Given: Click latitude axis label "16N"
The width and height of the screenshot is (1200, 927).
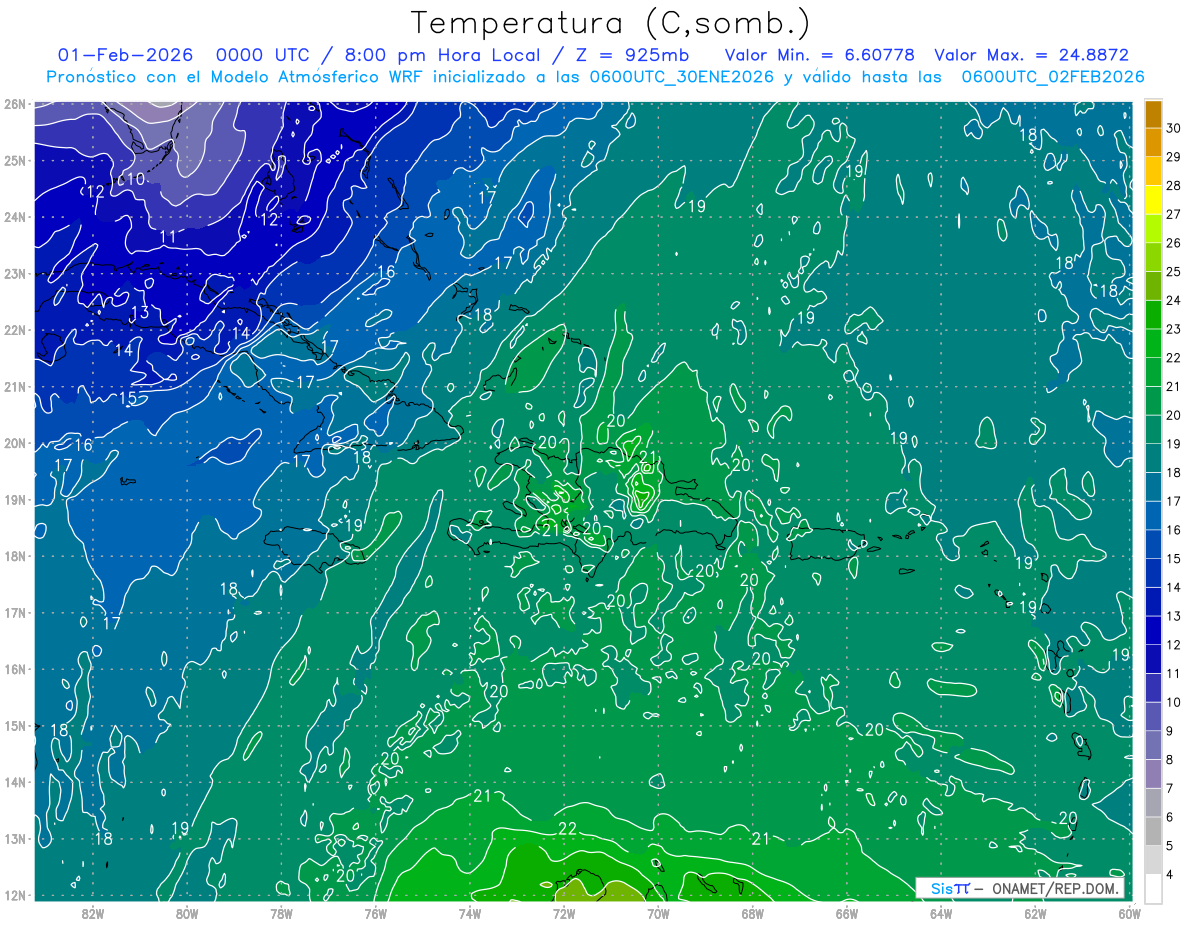Looking at the screenshot, I should [x=15, y=669].
